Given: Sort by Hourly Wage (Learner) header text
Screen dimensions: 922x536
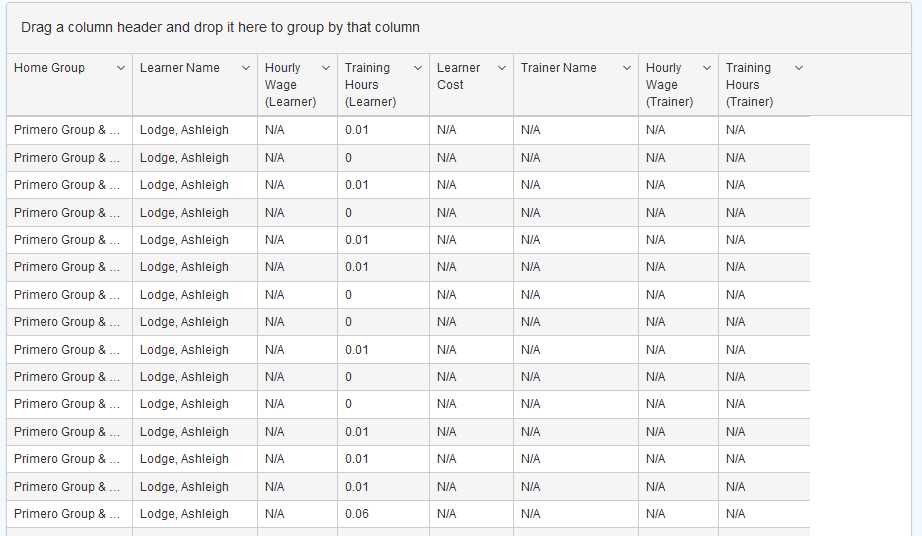Looking at the screenshot, I should (290, 84).
